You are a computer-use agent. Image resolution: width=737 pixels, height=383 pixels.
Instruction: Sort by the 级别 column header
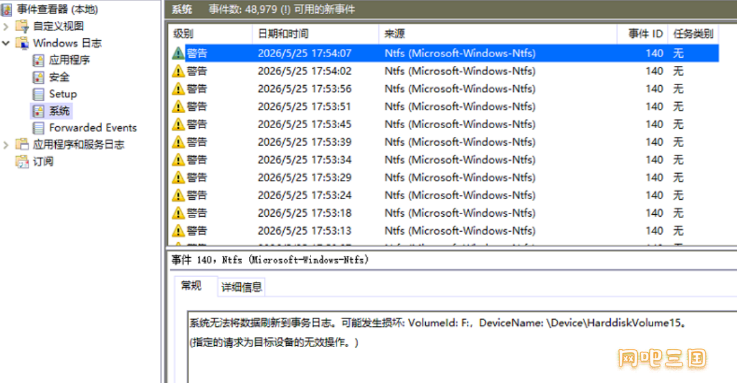(211, 34)
